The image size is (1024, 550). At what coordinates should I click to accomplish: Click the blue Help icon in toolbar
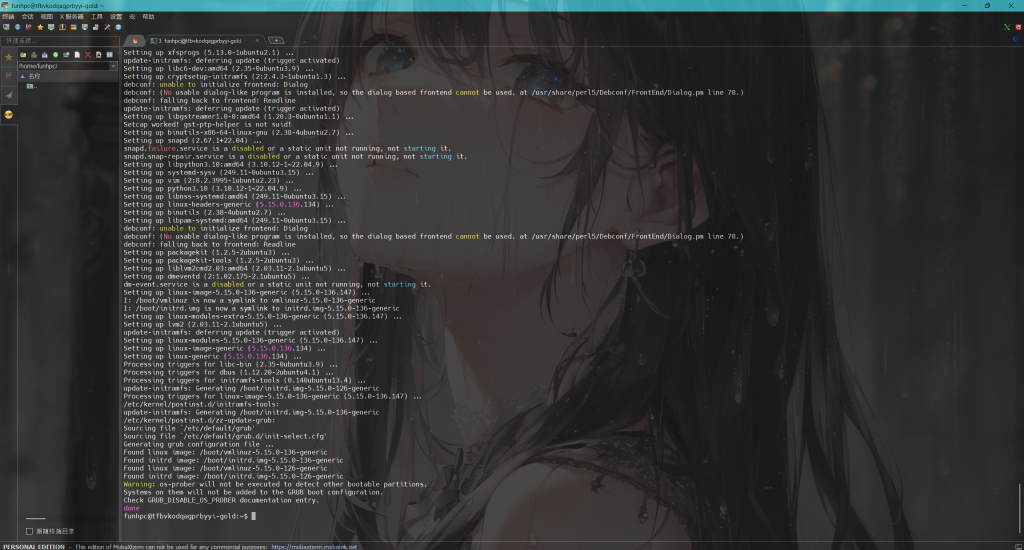tap(118, 27)
